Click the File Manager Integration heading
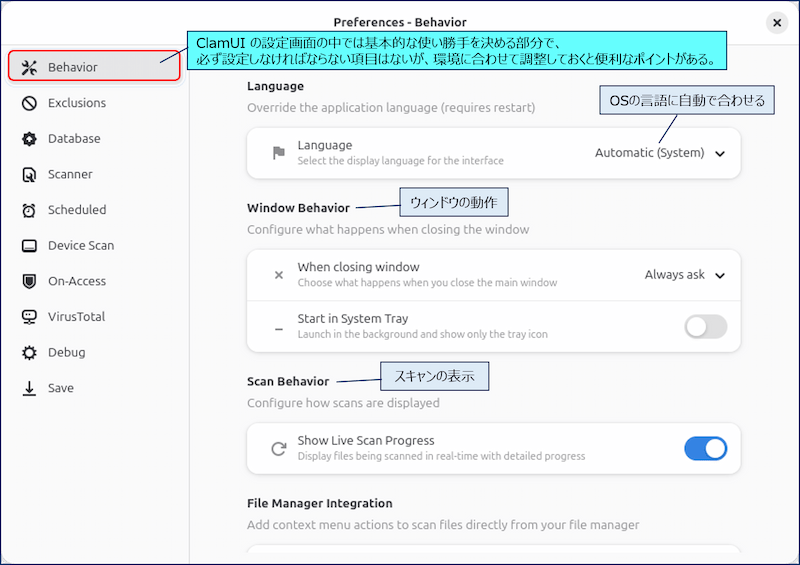The image size is (800, 565). (320, 503)
